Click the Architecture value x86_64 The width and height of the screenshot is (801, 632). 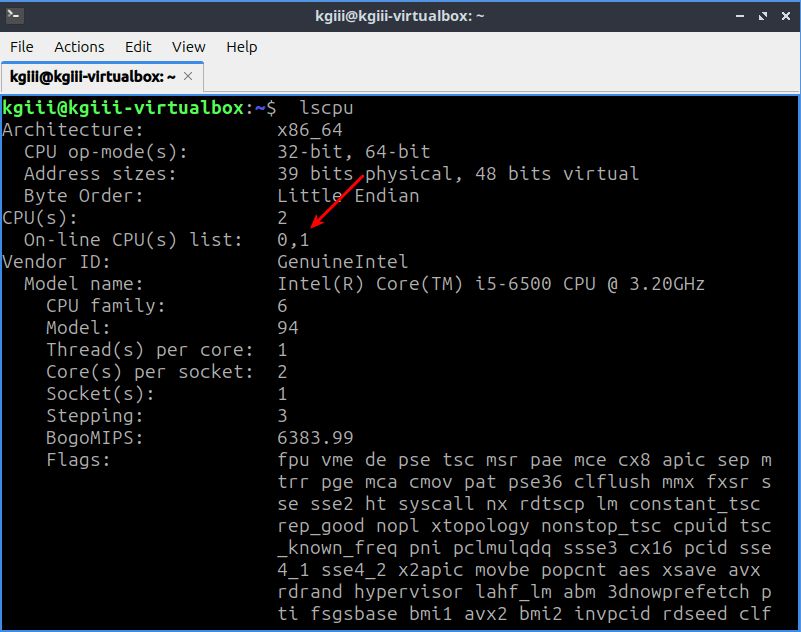310,130
